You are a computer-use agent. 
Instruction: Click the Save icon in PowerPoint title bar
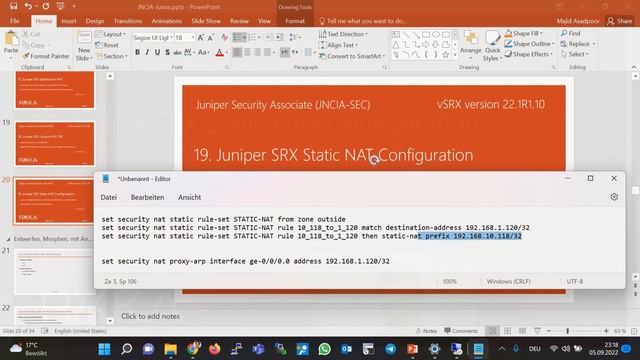pyautogui.click(x=13, y=7)
